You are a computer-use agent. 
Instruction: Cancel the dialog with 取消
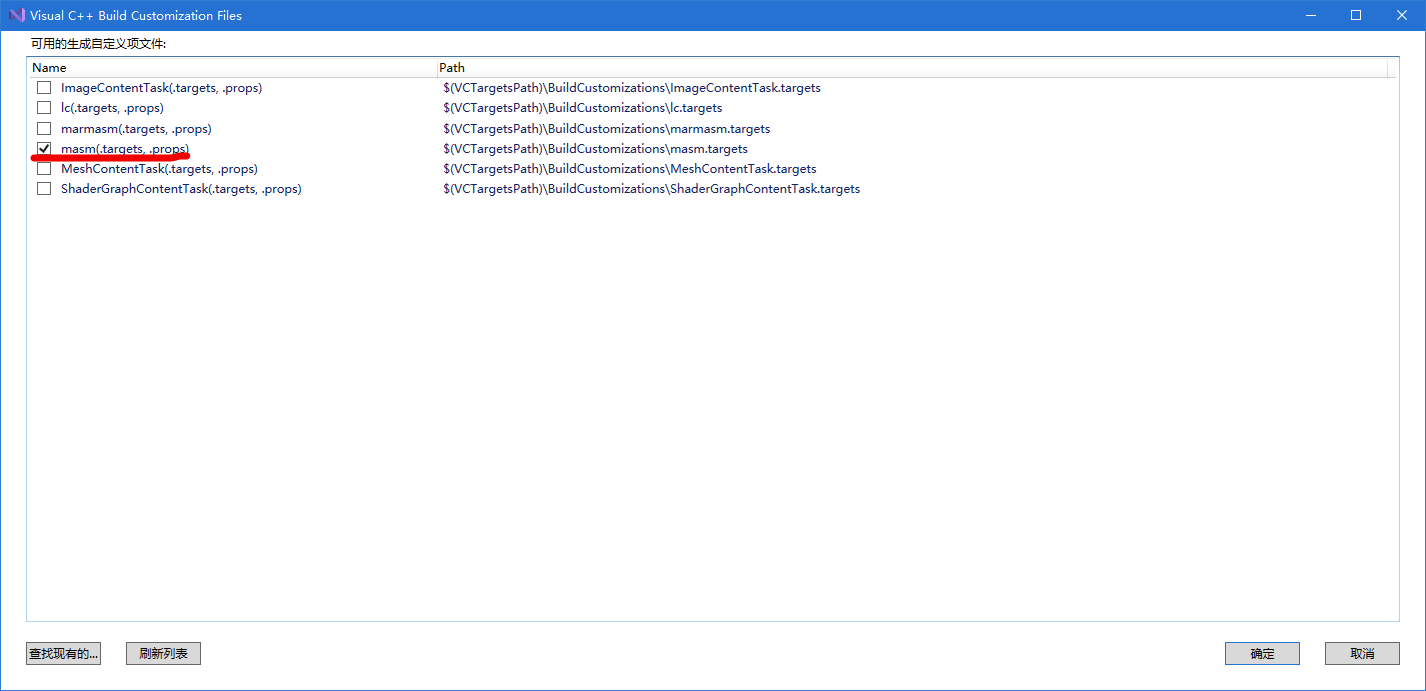tap(1362, 653)
